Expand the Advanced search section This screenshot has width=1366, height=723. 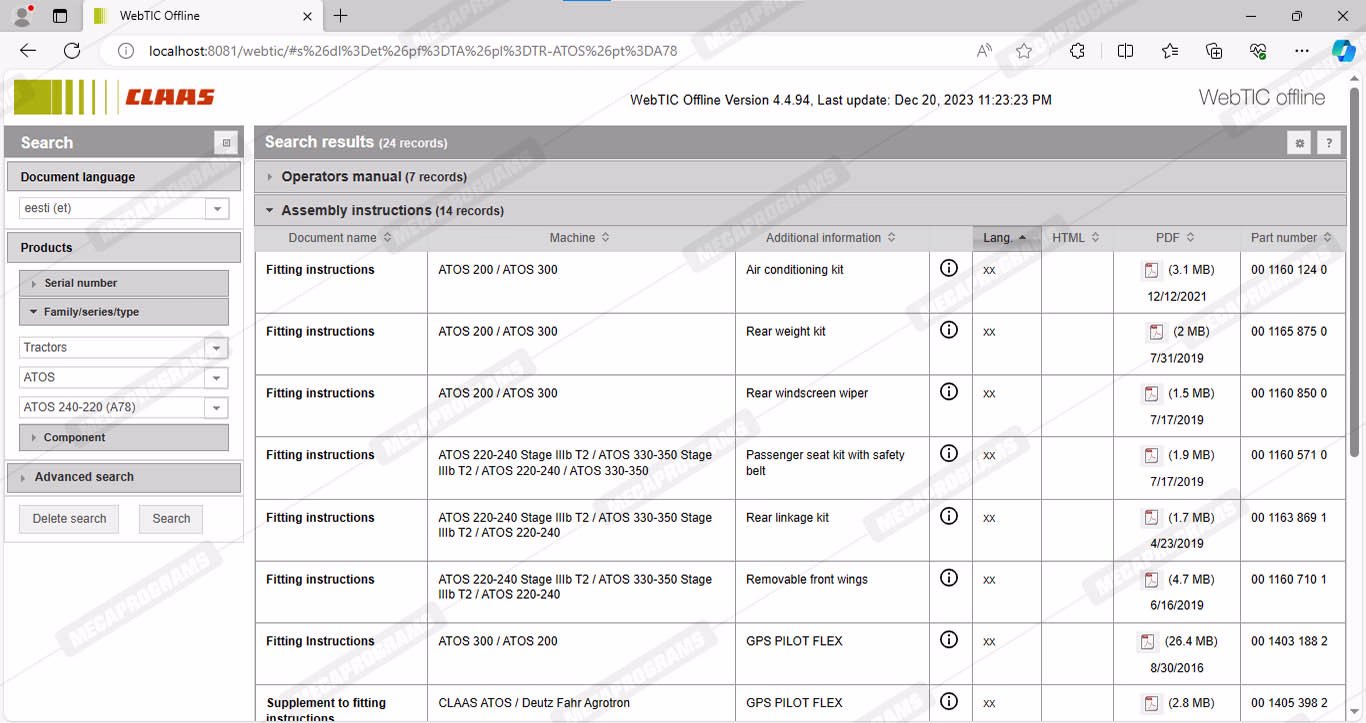click(x=84, y=477)
